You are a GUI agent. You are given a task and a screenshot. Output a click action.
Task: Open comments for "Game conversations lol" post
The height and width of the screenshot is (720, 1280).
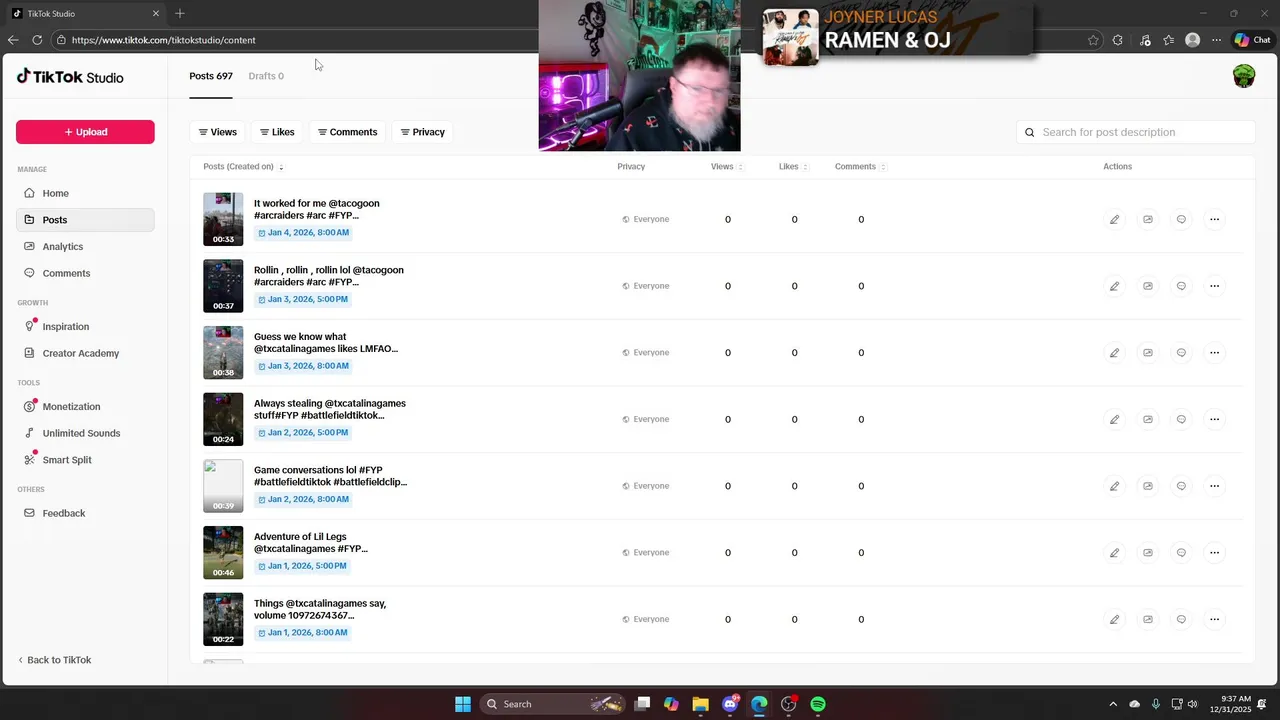(1181, 486)
